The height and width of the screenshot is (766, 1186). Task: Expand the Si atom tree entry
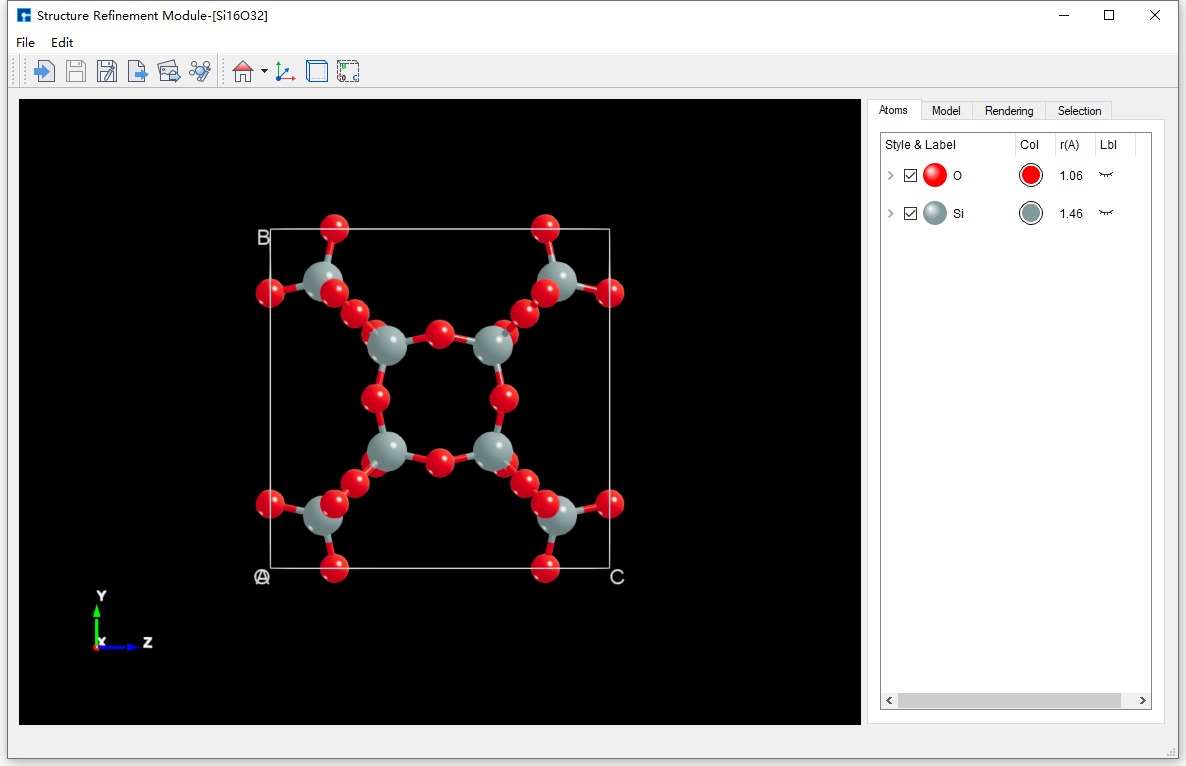coord(890,213)
